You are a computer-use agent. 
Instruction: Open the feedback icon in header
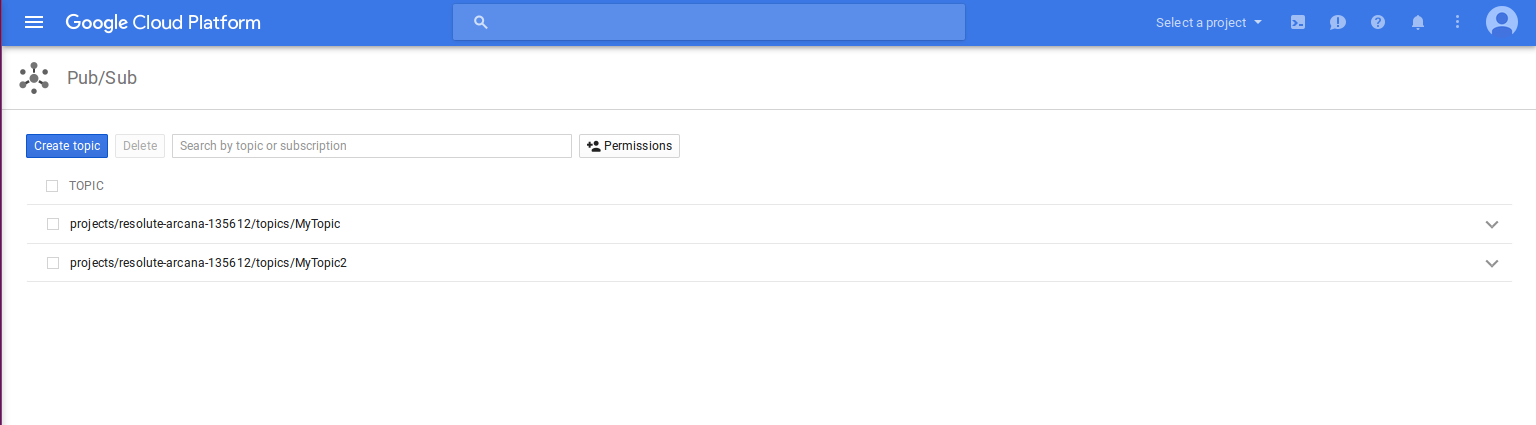1338,22
